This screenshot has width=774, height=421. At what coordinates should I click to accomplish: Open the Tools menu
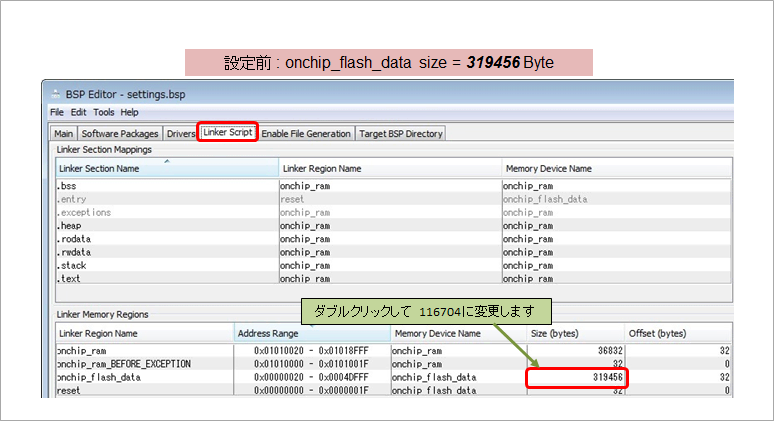(x=104, y=112)
